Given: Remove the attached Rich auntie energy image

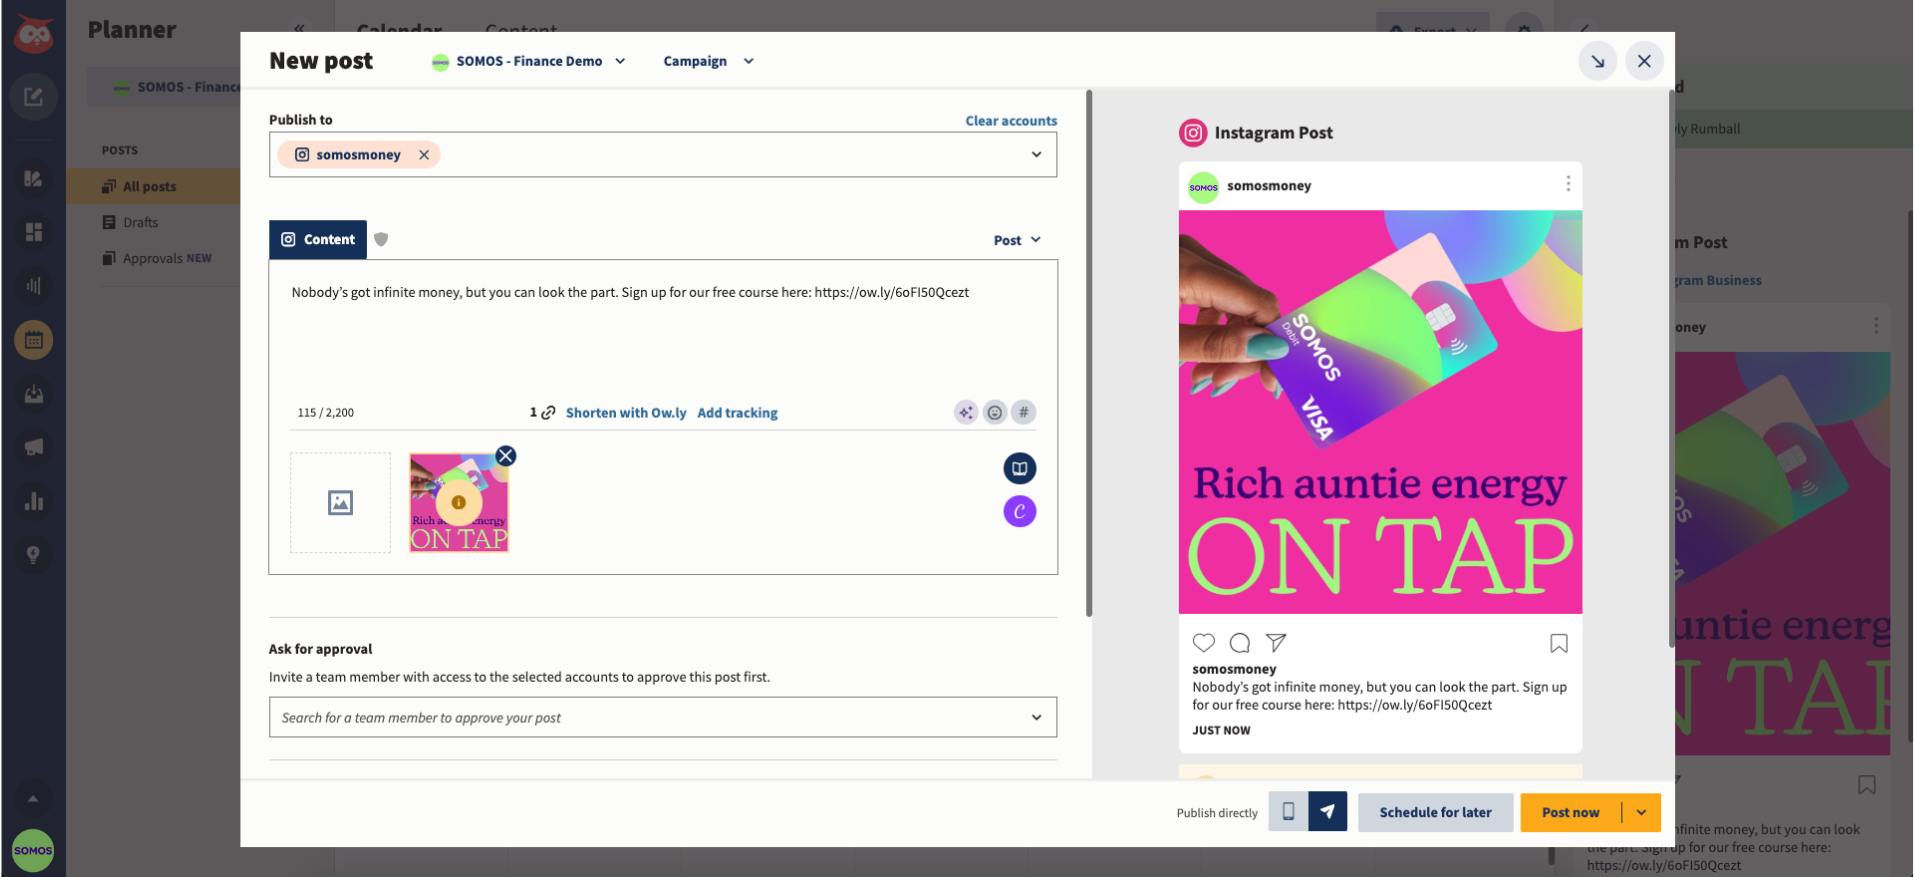Looking at the screenshot, I should click(506, 456).
